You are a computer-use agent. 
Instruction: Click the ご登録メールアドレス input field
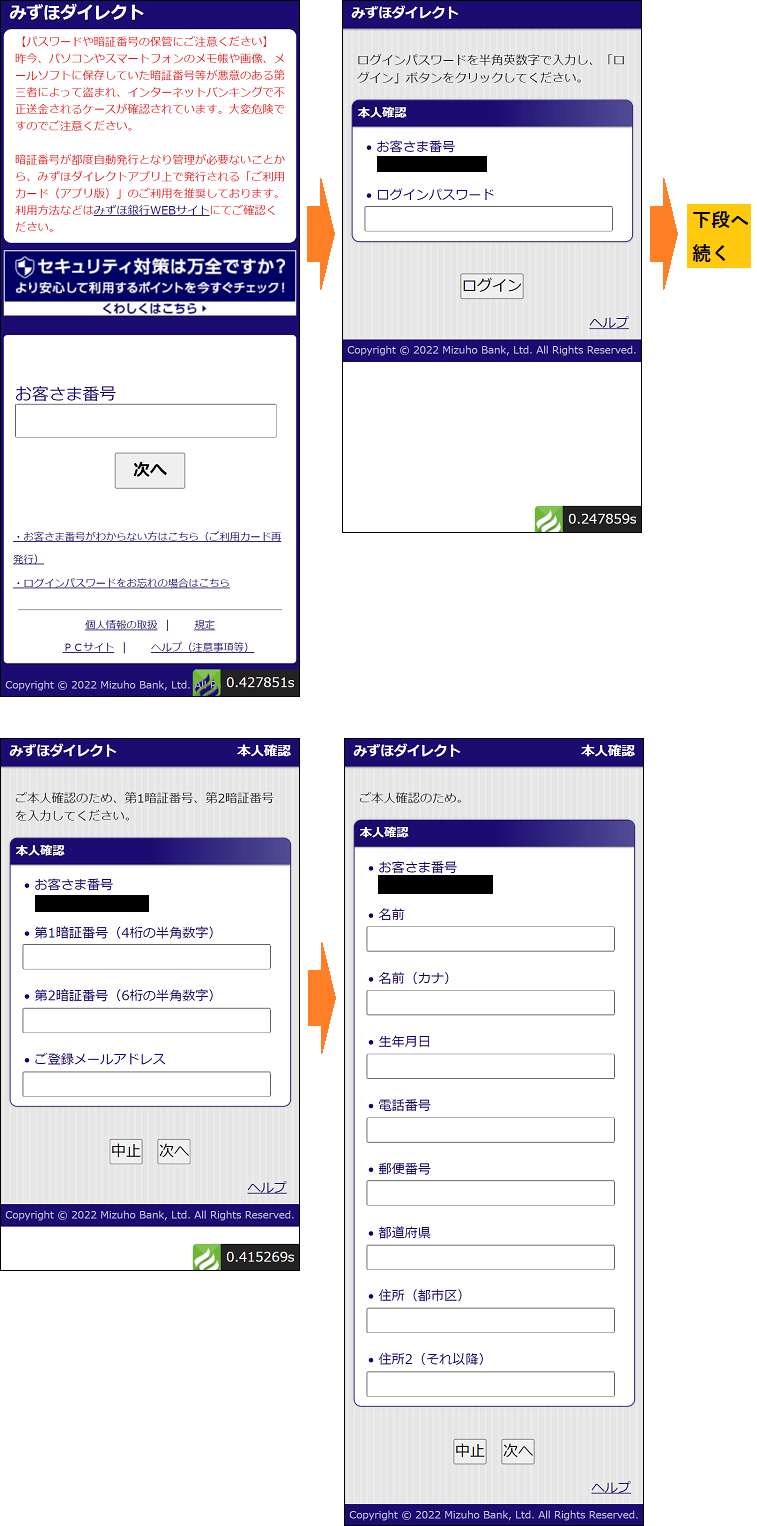pyautogui.click(x=146, y=1084)
